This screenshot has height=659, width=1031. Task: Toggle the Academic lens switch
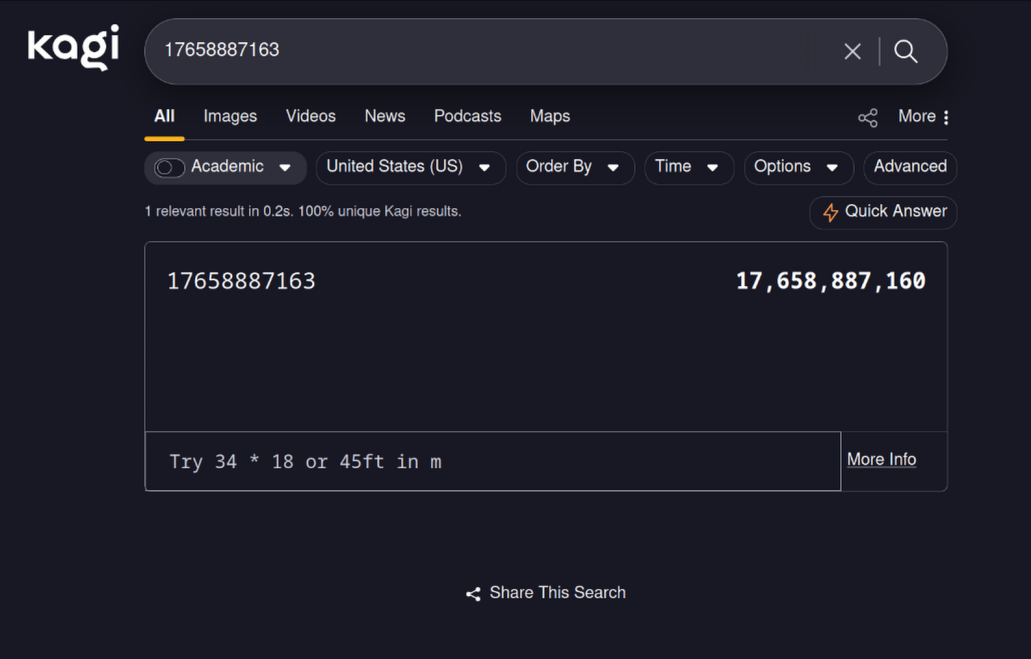[169, 168]
